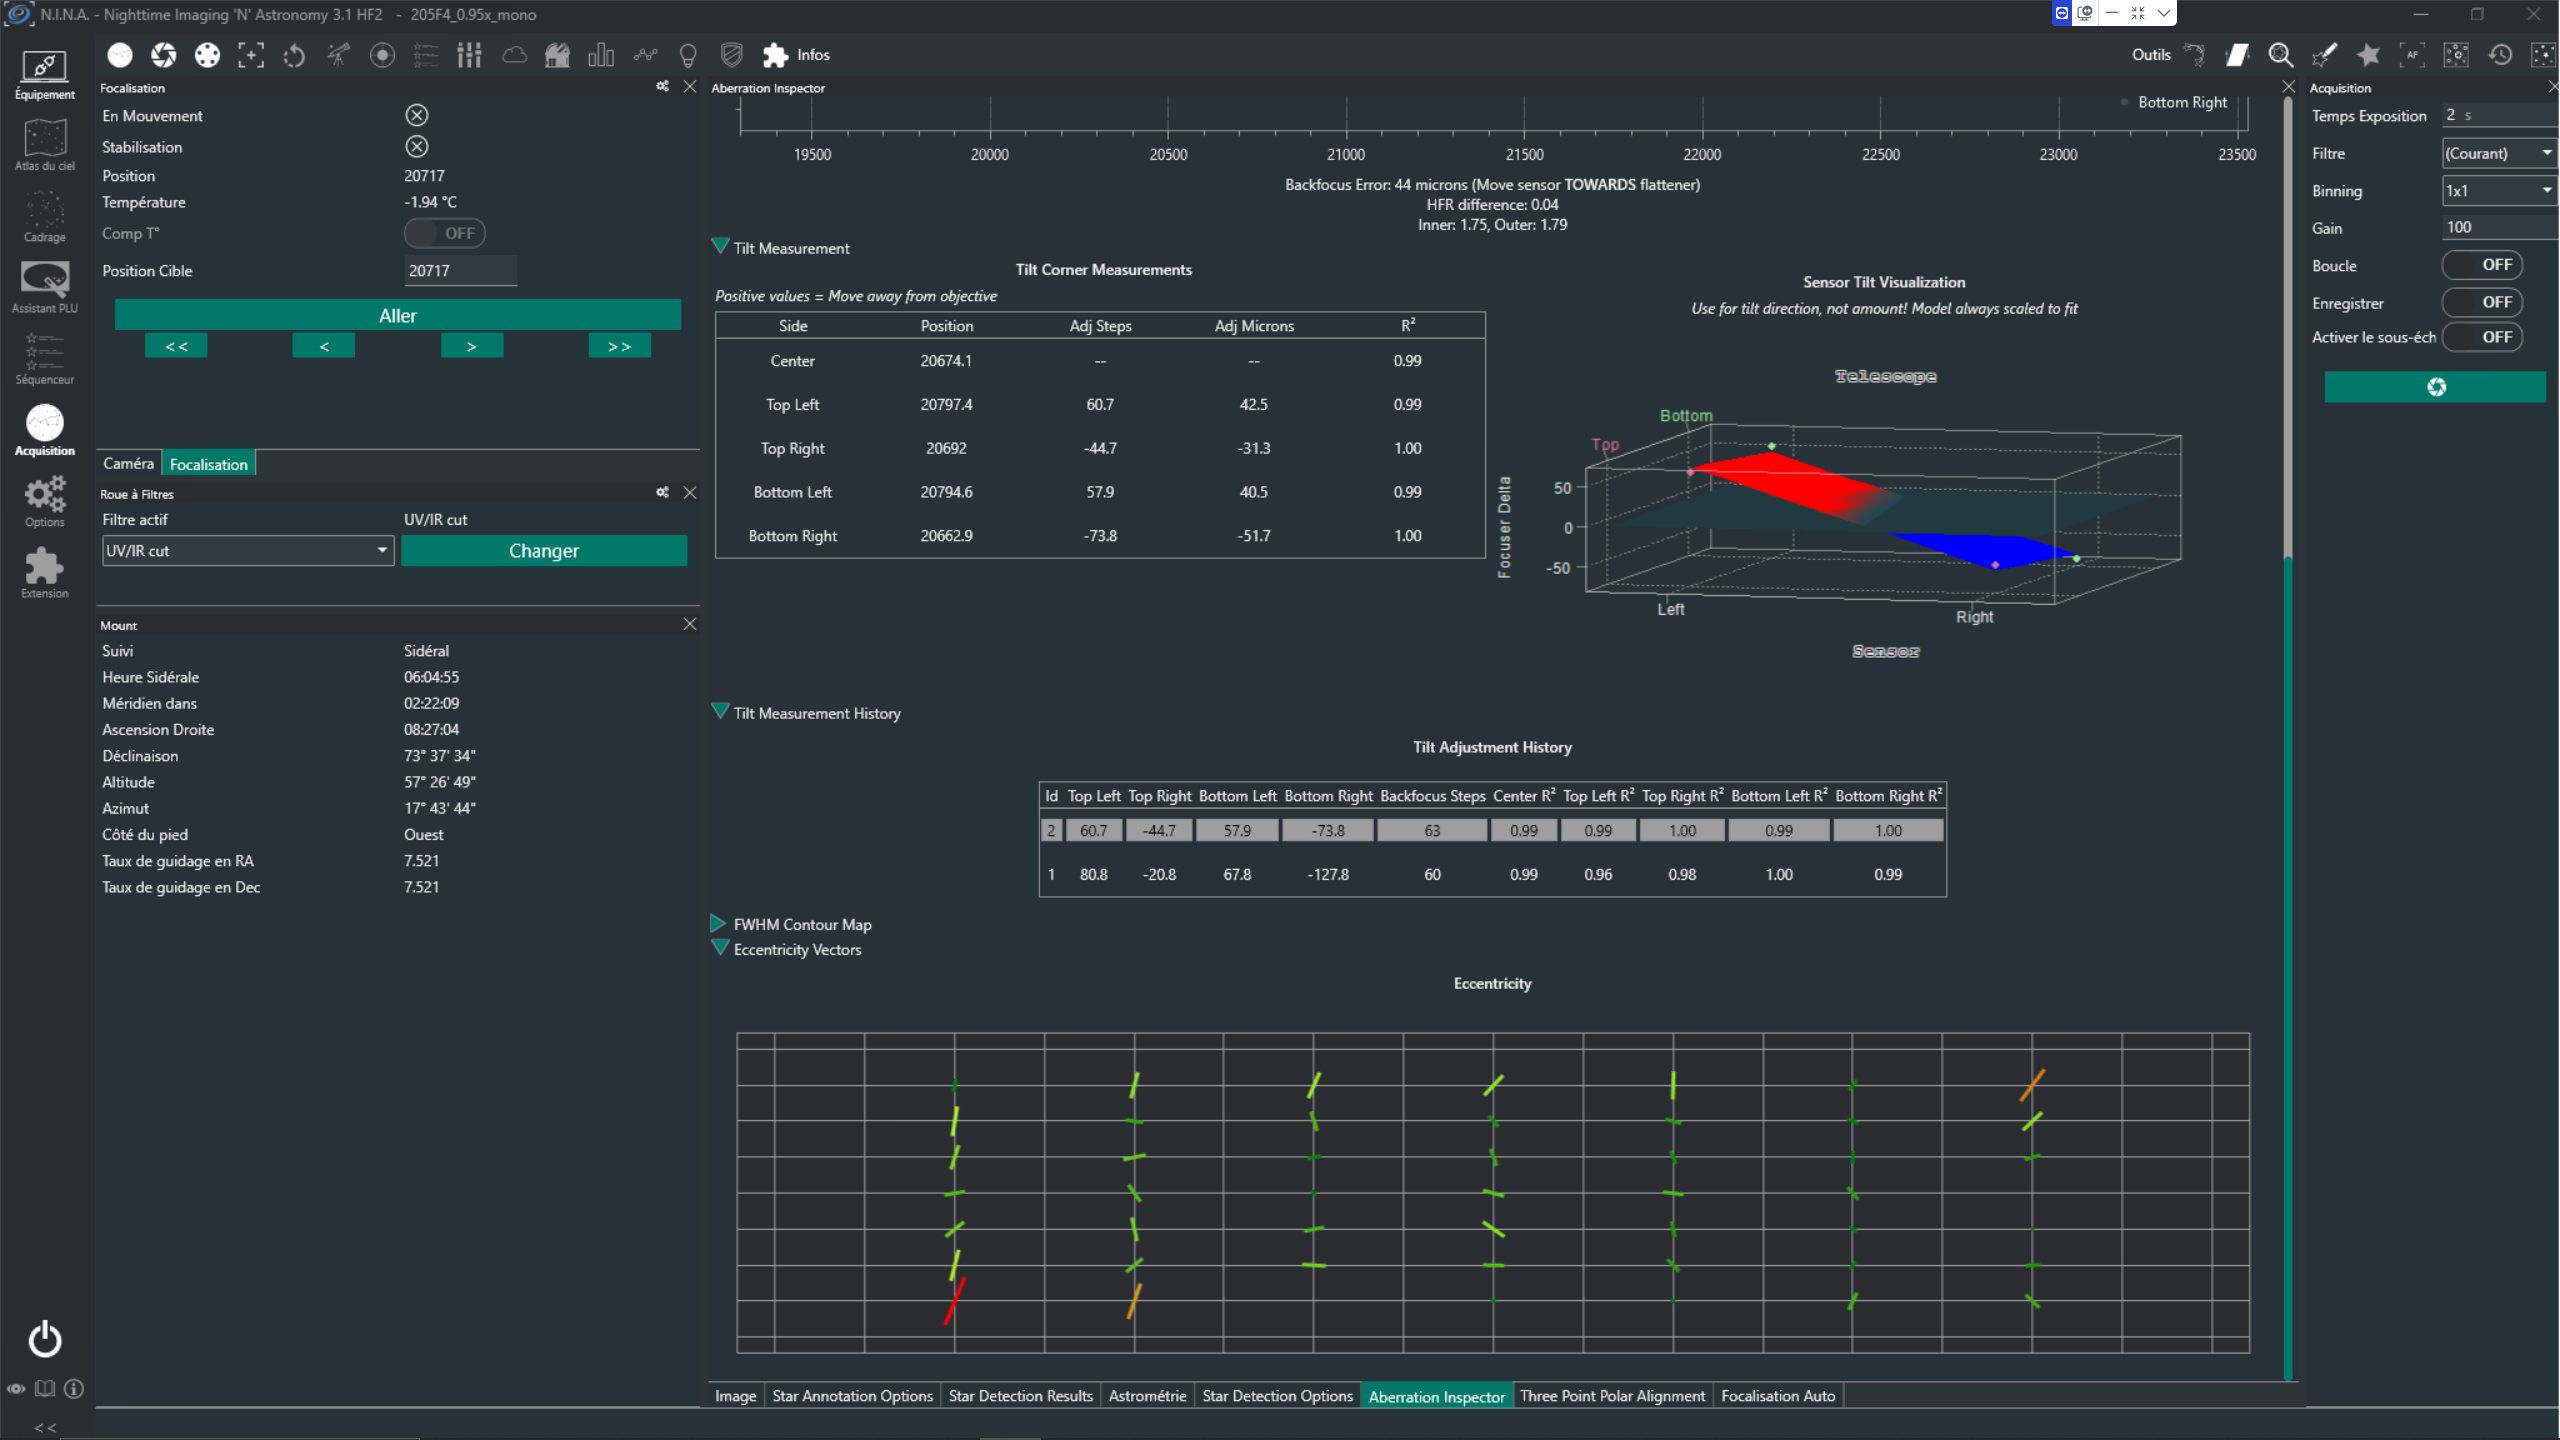Click the Aller move button
Image resolution: width=2560 pixels, height=1440 pixels.
[x=398, y=315]
